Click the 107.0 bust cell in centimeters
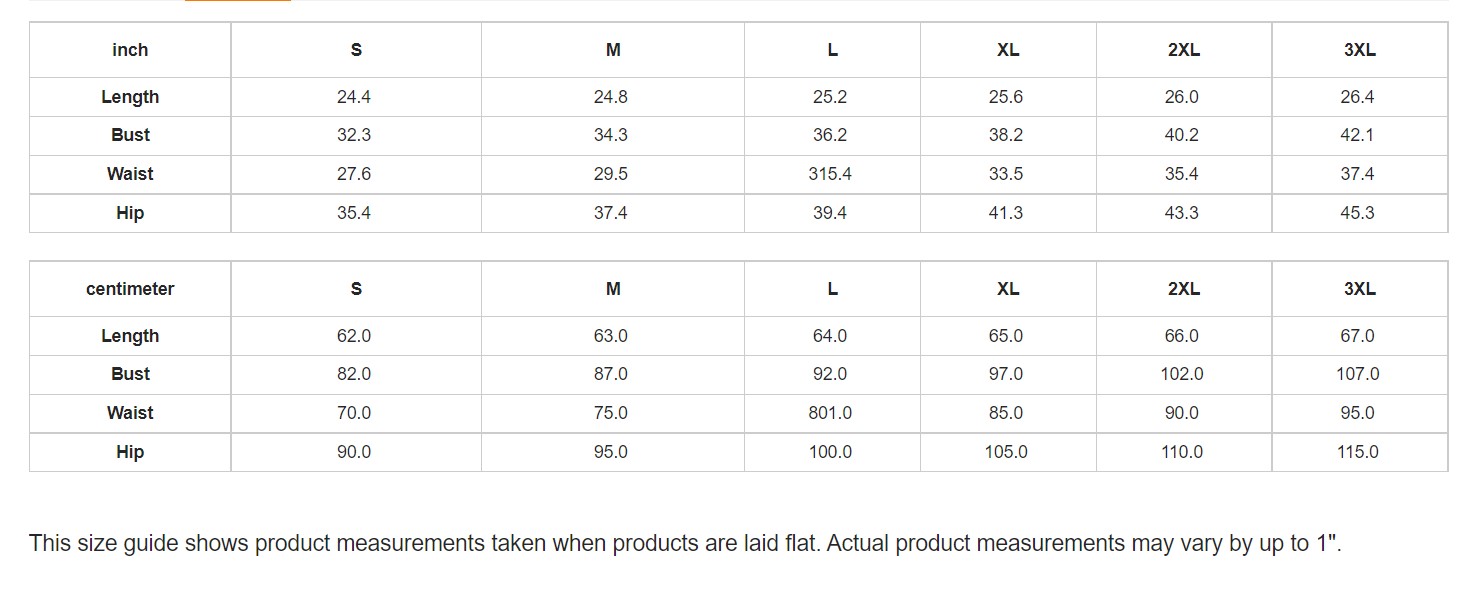 1357,374
